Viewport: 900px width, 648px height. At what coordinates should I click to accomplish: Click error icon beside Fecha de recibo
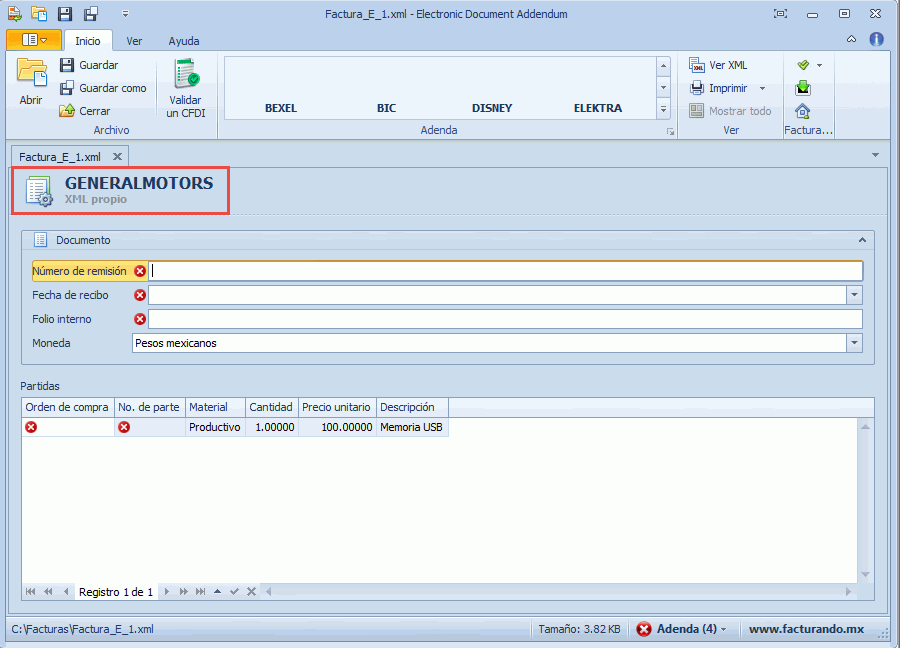(140, 295)
